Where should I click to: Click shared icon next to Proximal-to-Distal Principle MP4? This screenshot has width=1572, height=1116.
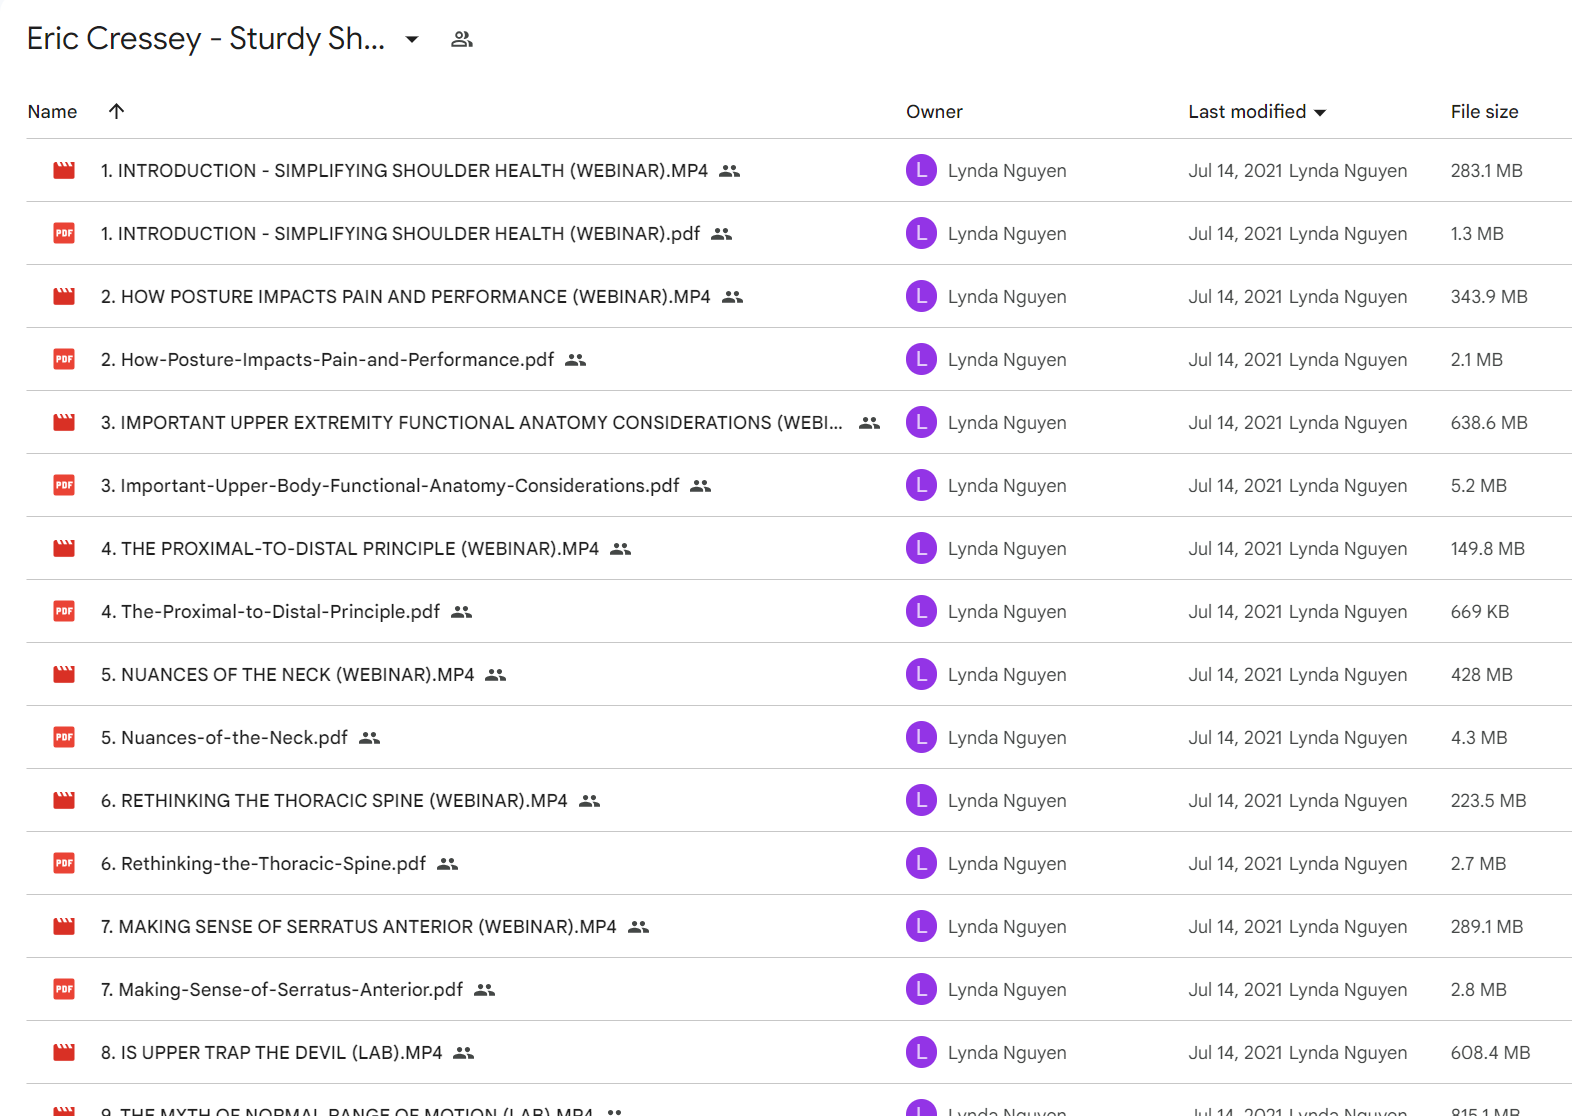pos(621,549)
